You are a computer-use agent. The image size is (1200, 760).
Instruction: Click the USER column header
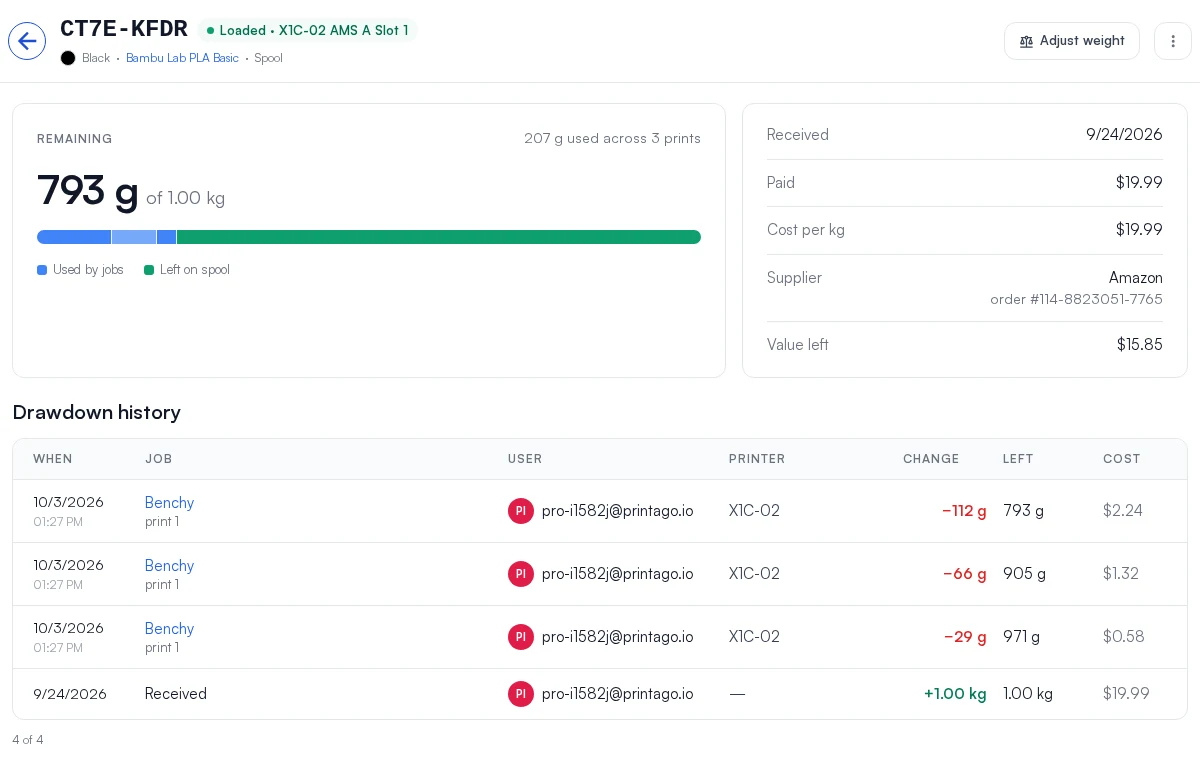tap(525, 459)
